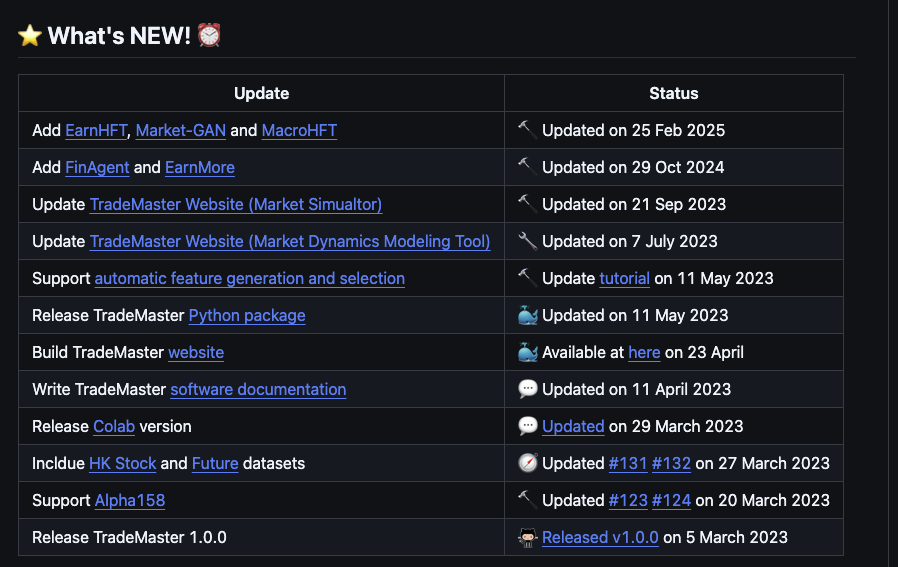Screen dimensions: 898x567
Task: Click 'Updated on 11 April 2023' text
Action: pyautogui.click(x=636, y=389)
